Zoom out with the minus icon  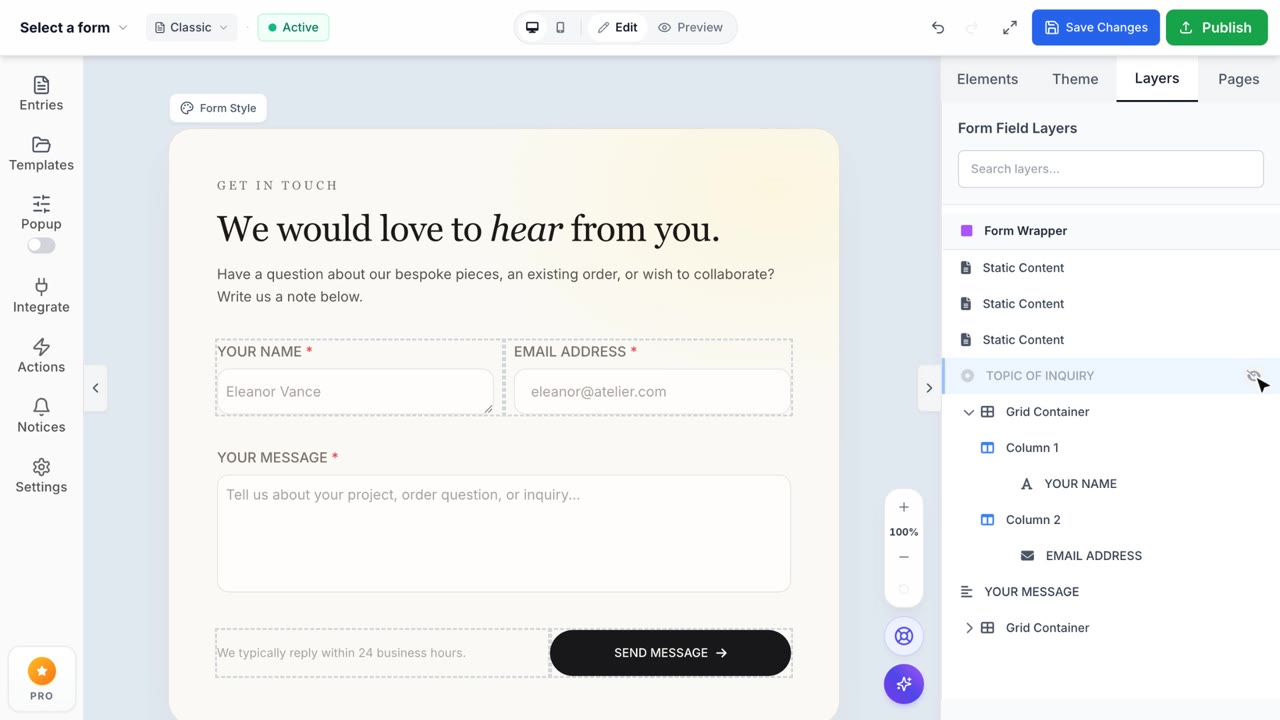point(904,557)
